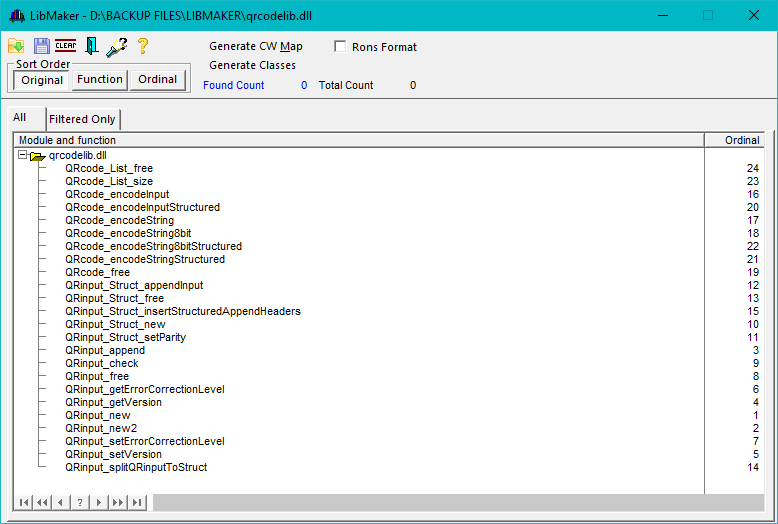The image size is (778, 524).
Task: Click Generate CW Map
Action: tap(255, 47)
